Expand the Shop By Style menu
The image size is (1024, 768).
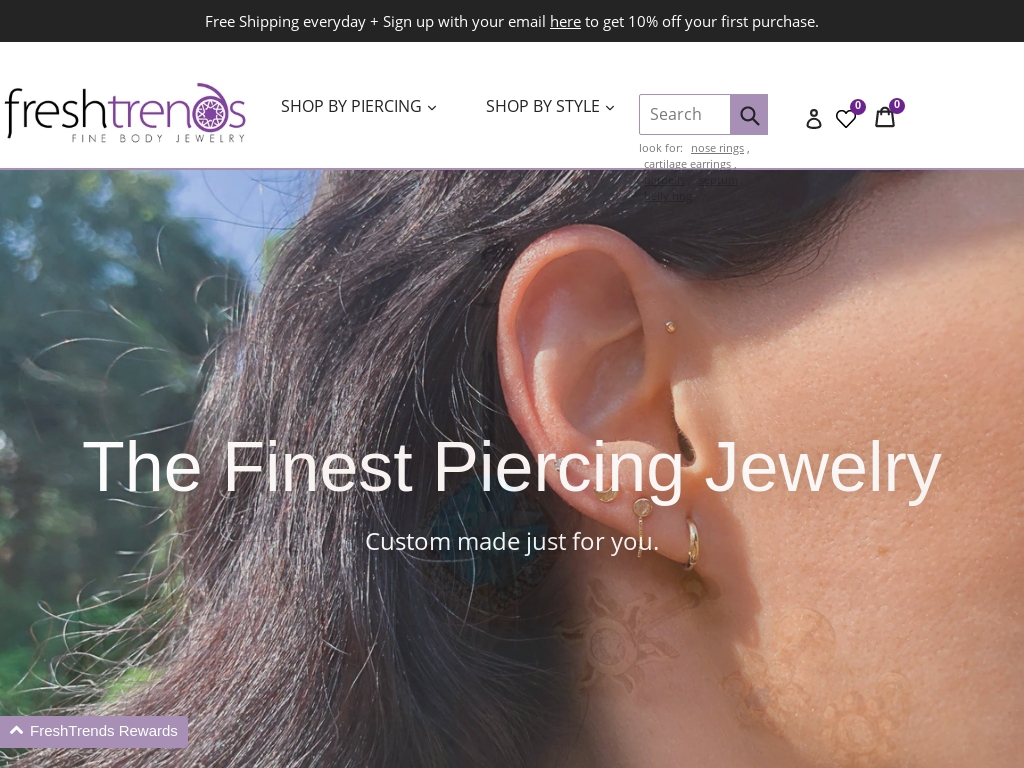550,106
